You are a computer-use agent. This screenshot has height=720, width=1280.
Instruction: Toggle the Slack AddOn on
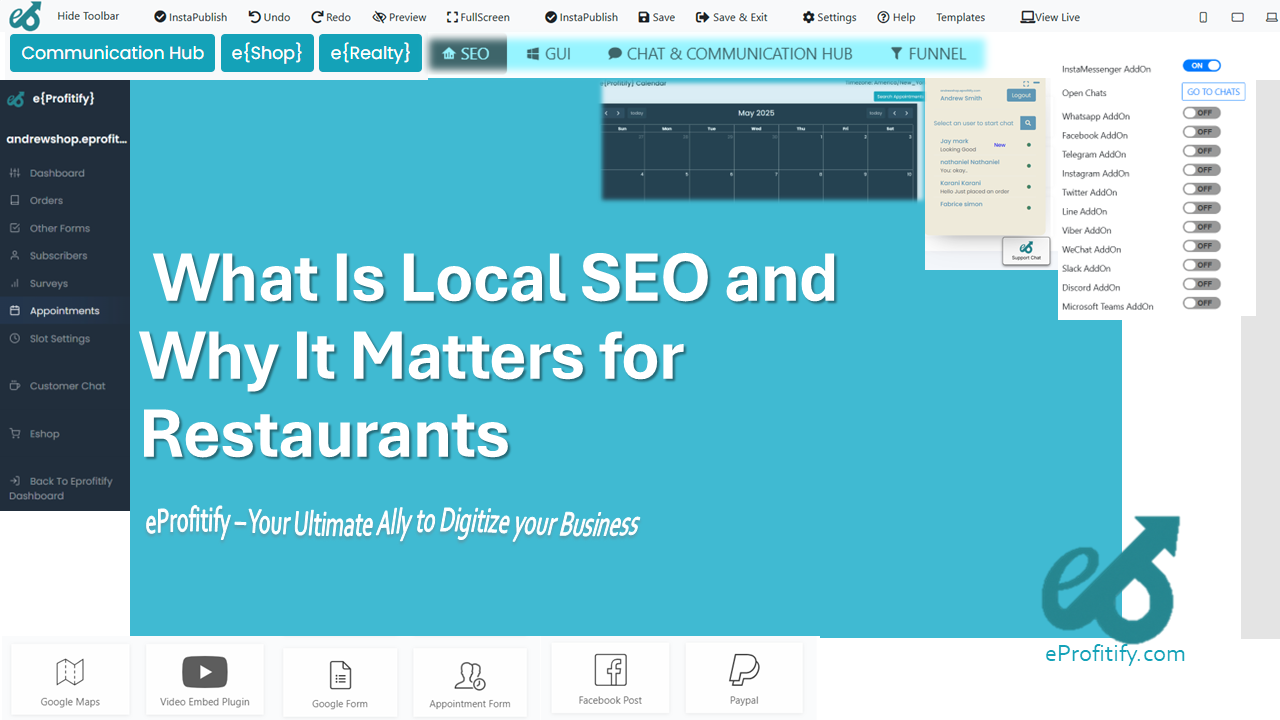pyautogui.click(x=1201, y=265)
